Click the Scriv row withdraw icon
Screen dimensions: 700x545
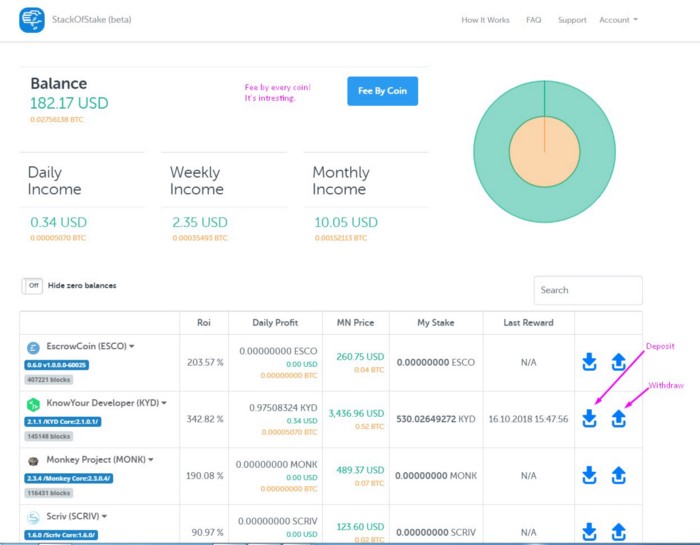[618, 532]
